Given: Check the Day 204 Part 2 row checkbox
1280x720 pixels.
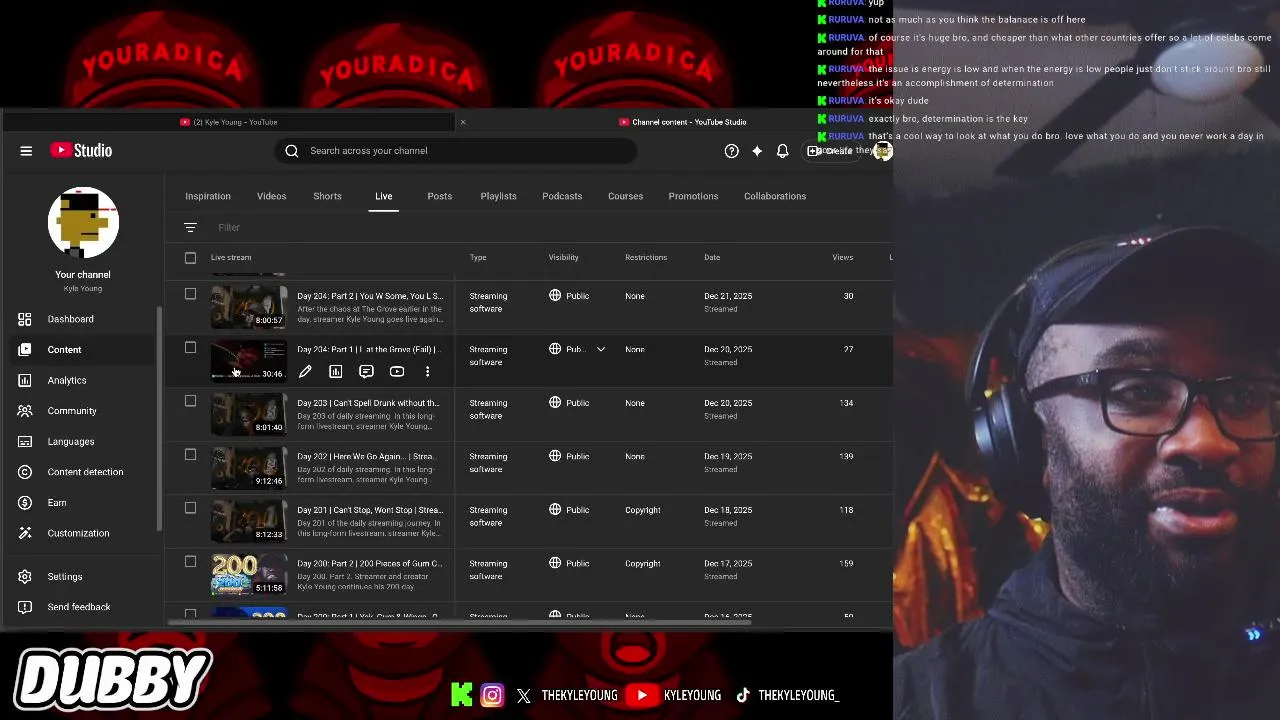Looking at the screenshot, I should click(190, 294).
